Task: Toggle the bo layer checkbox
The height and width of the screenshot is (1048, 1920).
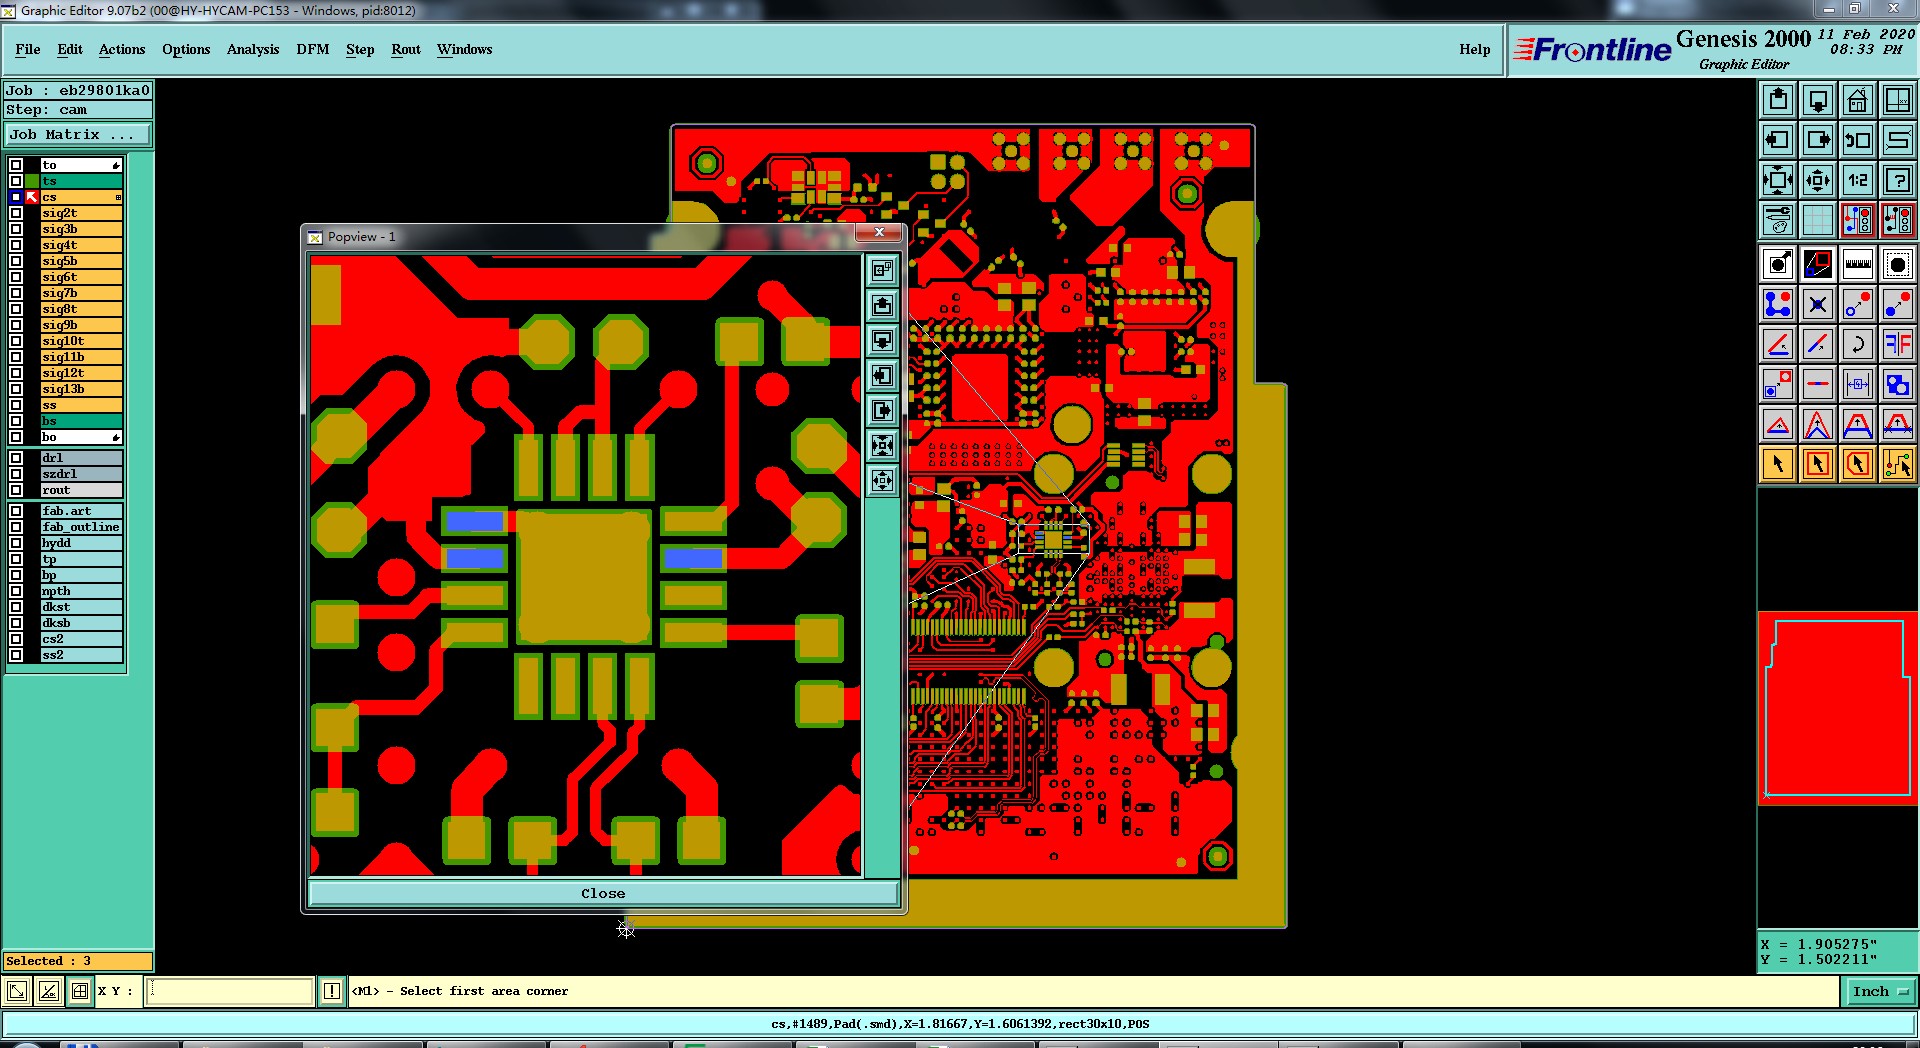Action: (16, 437)
